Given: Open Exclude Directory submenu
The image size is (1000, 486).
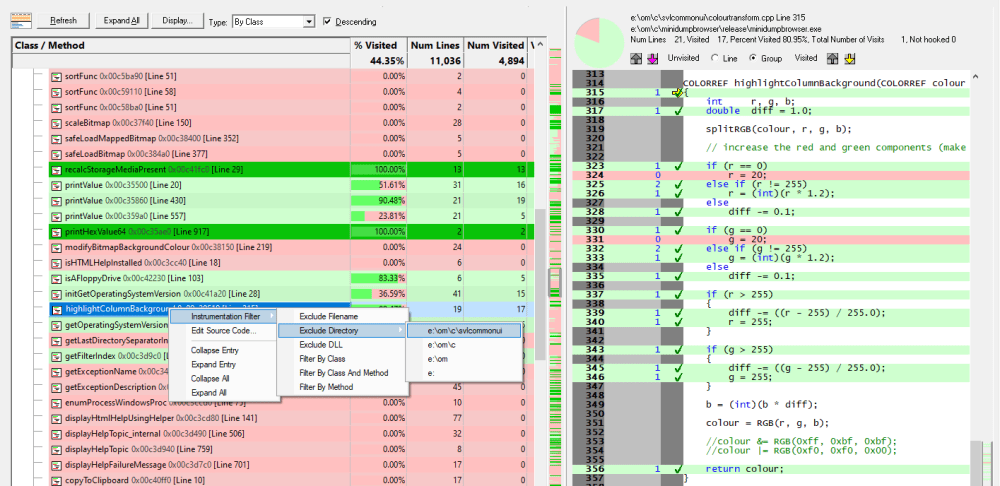Looking at the screenshot, I should (x=341, y=330).
